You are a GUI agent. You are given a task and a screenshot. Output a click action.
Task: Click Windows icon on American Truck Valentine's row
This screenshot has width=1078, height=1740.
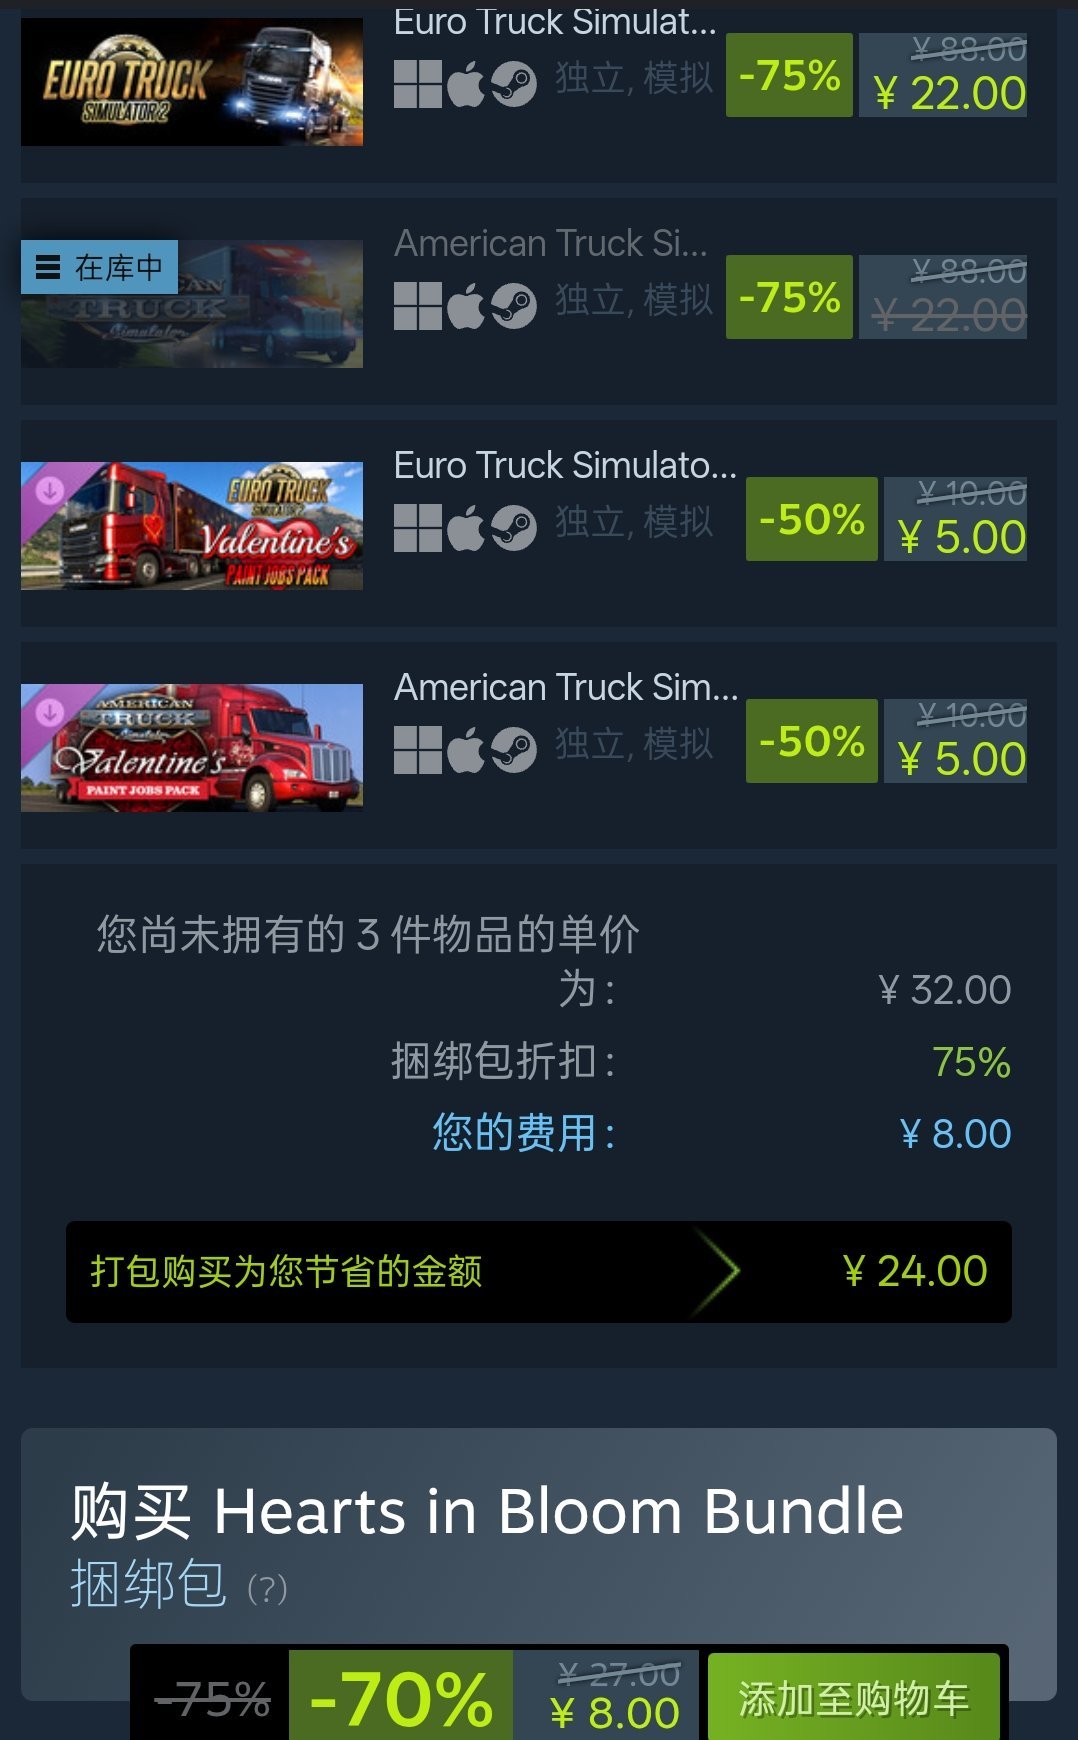tap(417, 750)
